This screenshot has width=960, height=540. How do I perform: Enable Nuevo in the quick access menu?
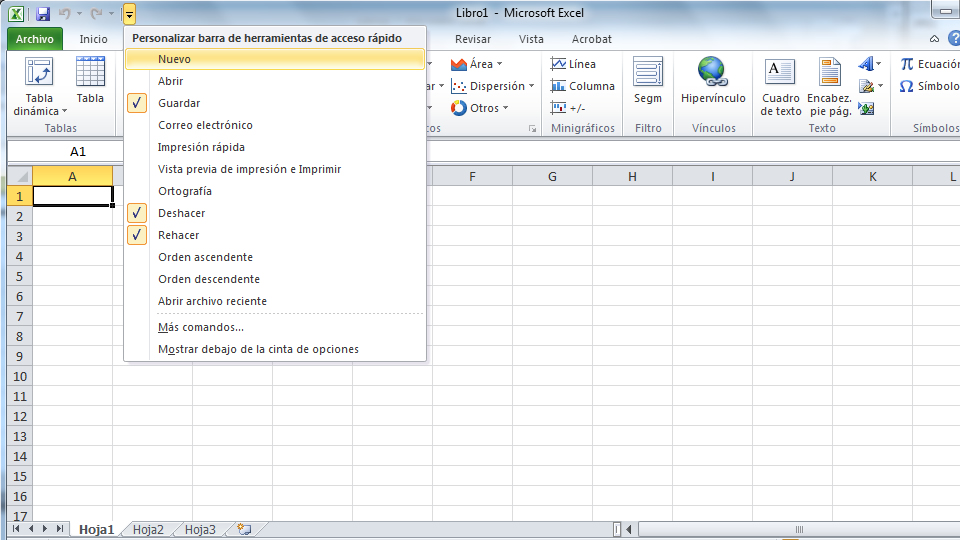pos(276,59)
